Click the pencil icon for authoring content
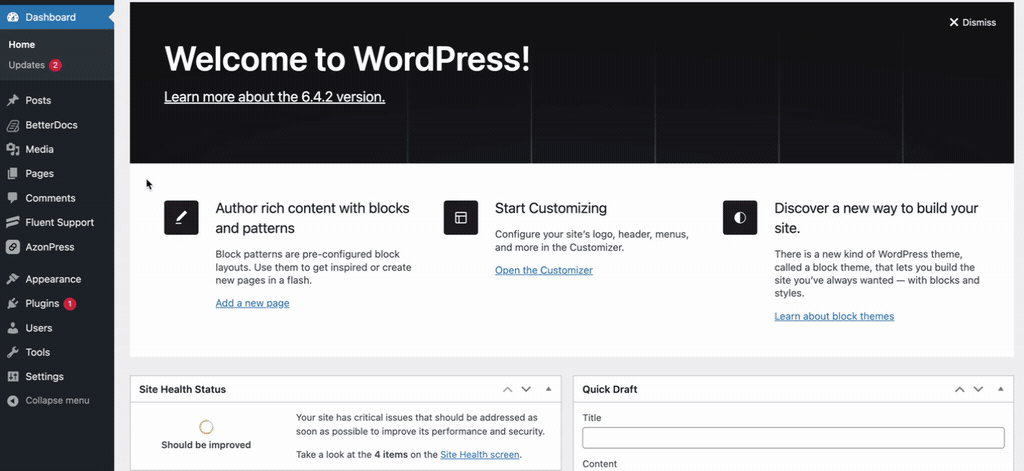Image resolution: width=1024 pixels, height=471 pixels. pyautogui.click(x=181, y=218)
